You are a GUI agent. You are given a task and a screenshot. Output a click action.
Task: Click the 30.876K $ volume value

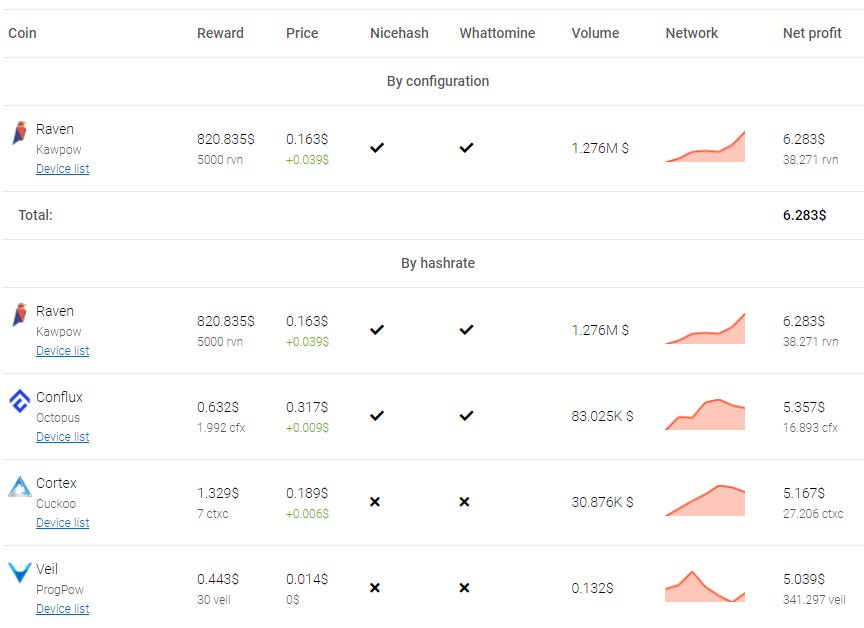pyautogui.click(x=602, y=502)
